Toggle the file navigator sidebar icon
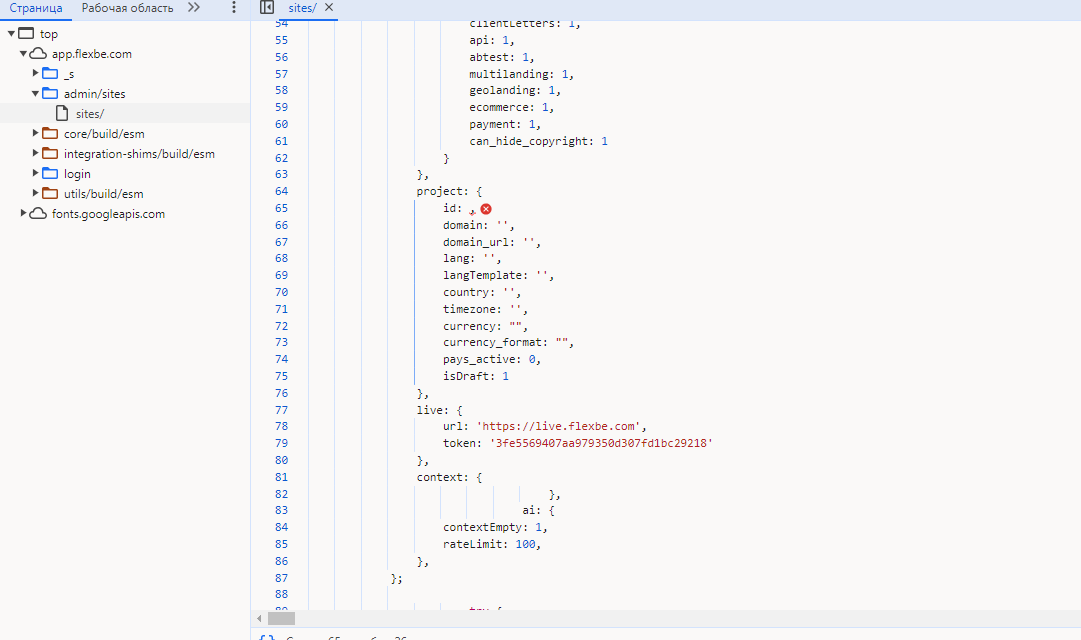Viewport: 1081px width, 640px height. [x=266, y=8]
